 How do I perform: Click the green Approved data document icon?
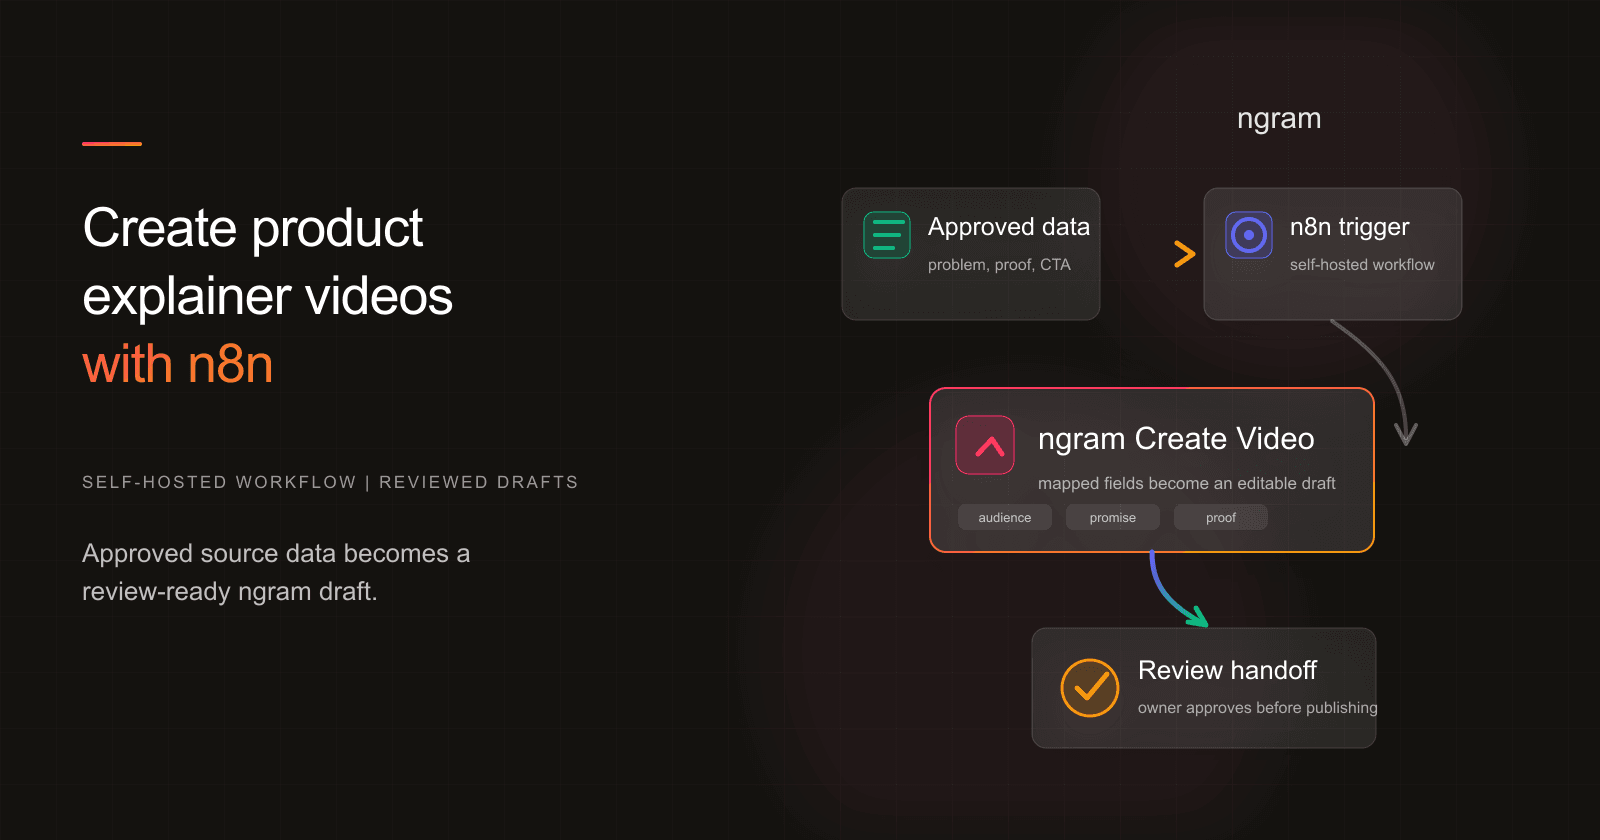pos(886,235)
